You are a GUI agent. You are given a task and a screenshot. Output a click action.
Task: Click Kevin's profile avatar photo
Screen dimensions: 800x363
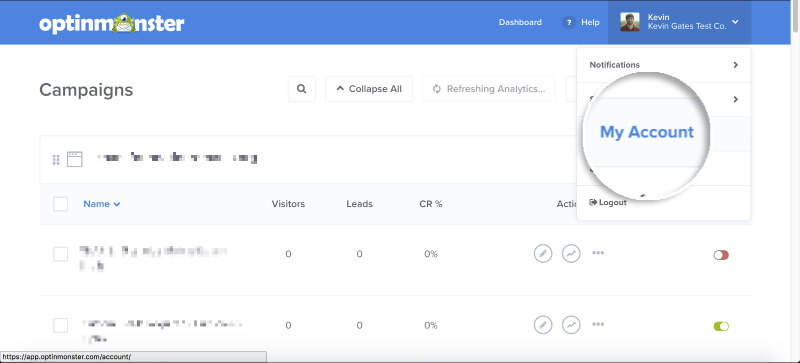630,22
